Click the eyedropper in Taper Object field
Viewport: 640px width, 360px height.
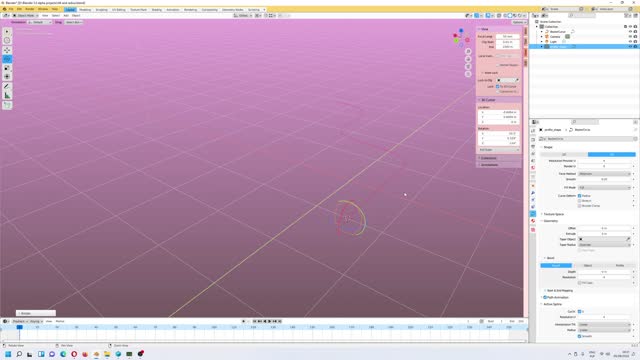point(628,239)
